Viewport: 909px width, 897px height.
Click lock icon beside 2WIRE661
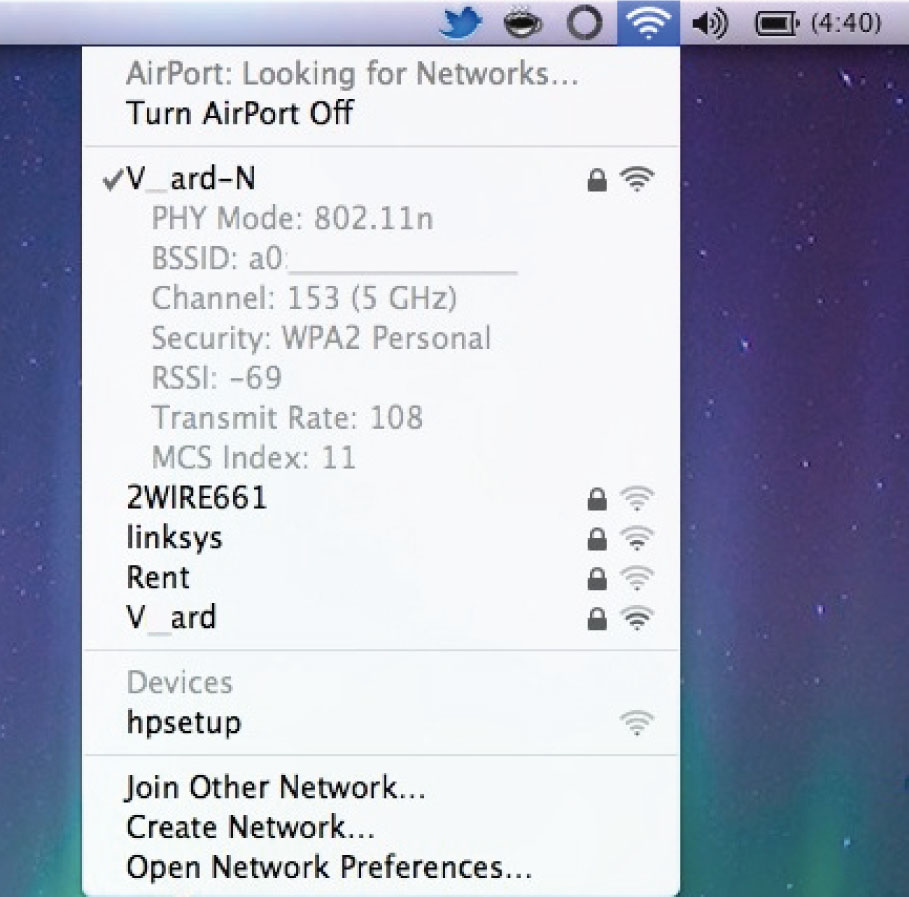pos(597,499)
